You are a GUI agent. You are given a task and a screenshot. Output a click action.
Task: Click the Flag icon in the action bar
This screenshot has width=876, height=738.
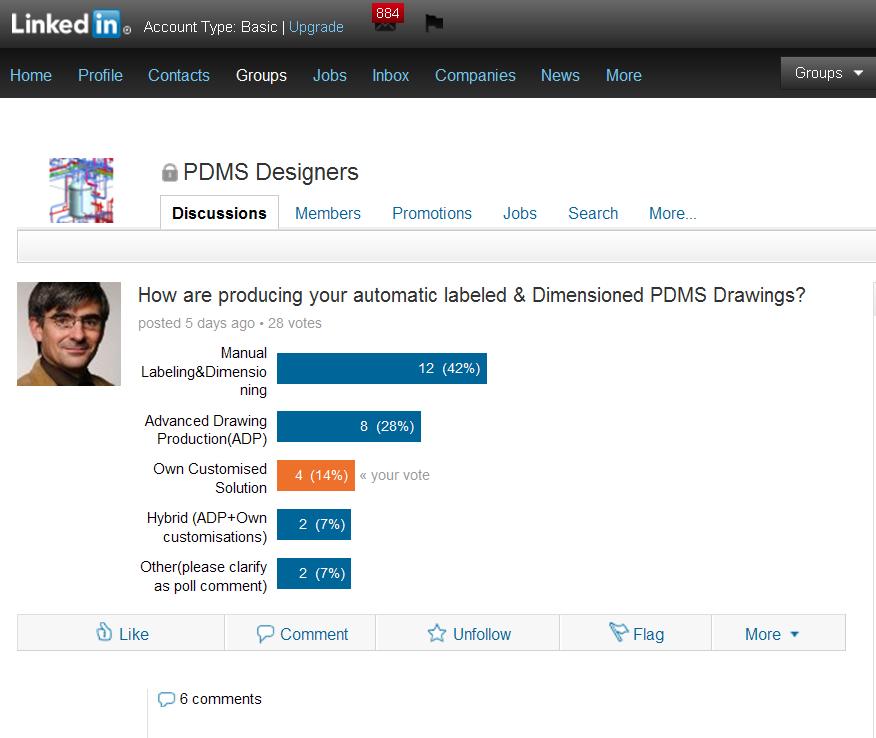click(618, 632)
